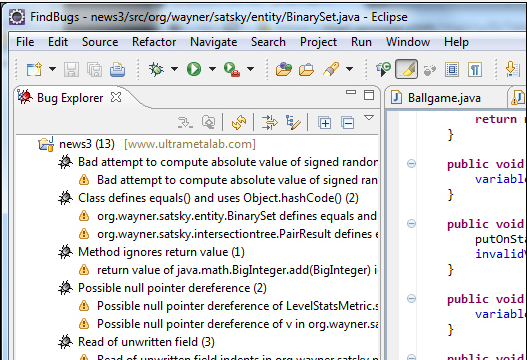Image resolution: width=527 pixels, height=360 pixels.
Task: Click the green Run button
Action: (x=194, y=69)
